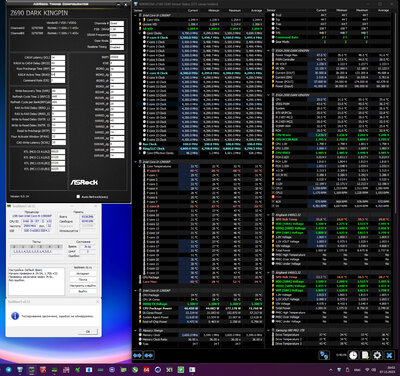Collapse the Memory Timings sensor group
The height and width of the screenshot is (376, 400).
[136, 331]
